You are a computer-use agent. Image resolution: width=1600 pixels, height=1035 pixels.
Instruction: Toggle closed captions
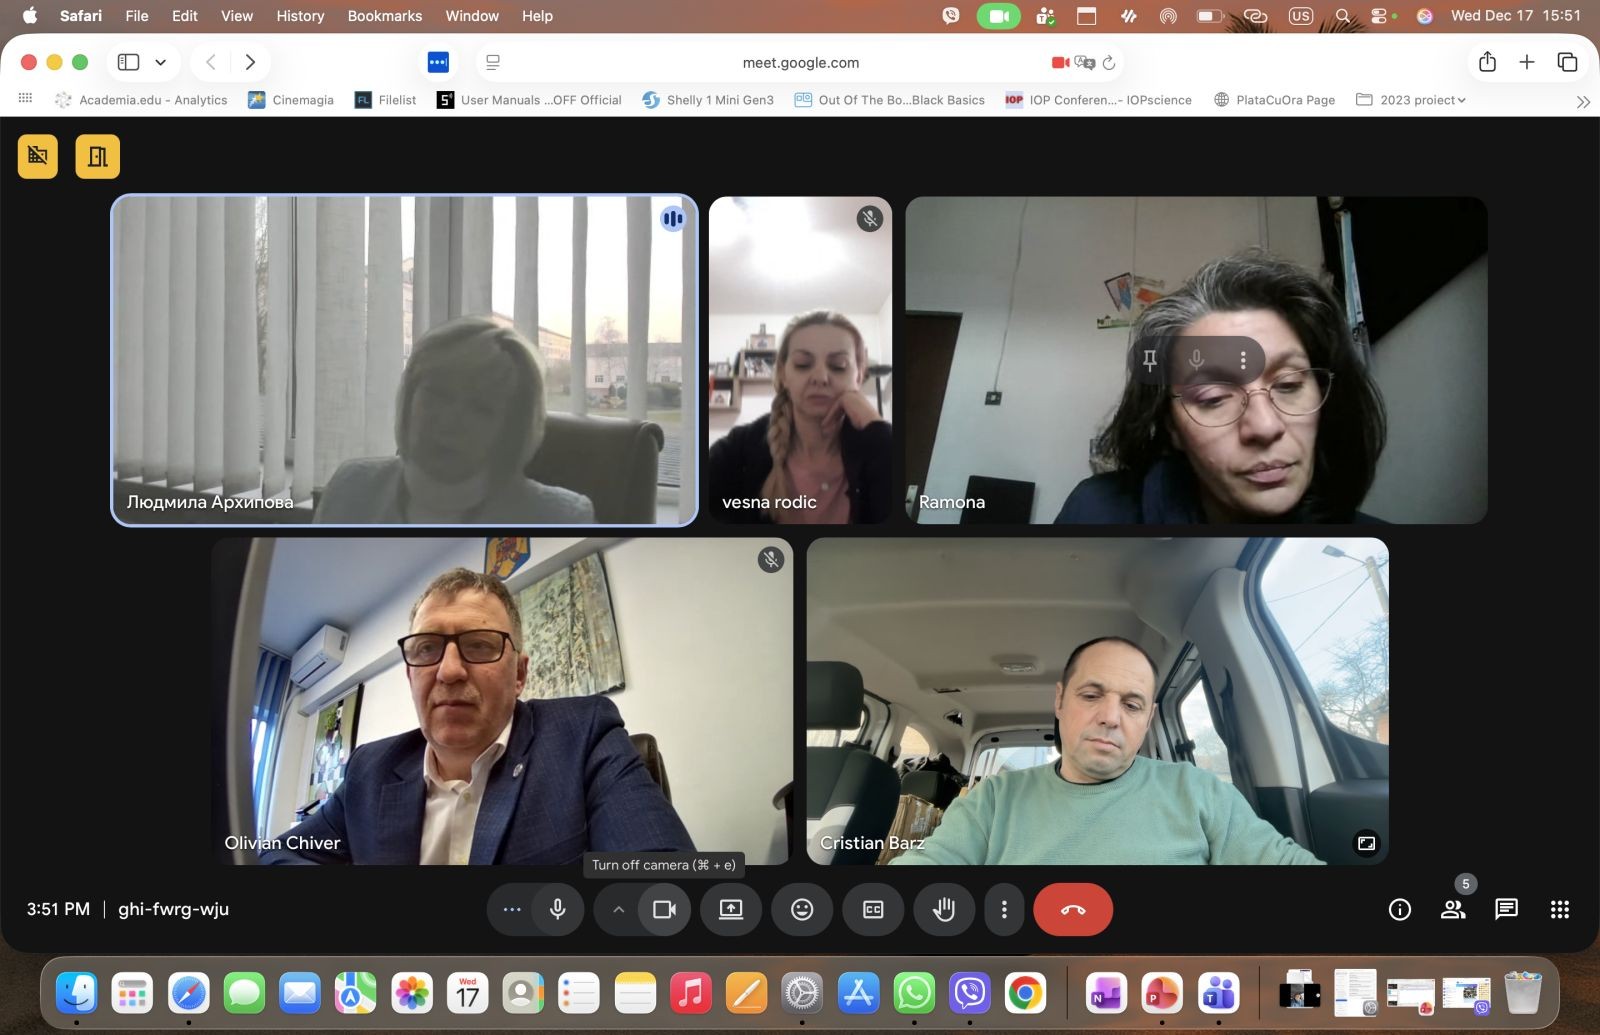click(x=873, y=909)
